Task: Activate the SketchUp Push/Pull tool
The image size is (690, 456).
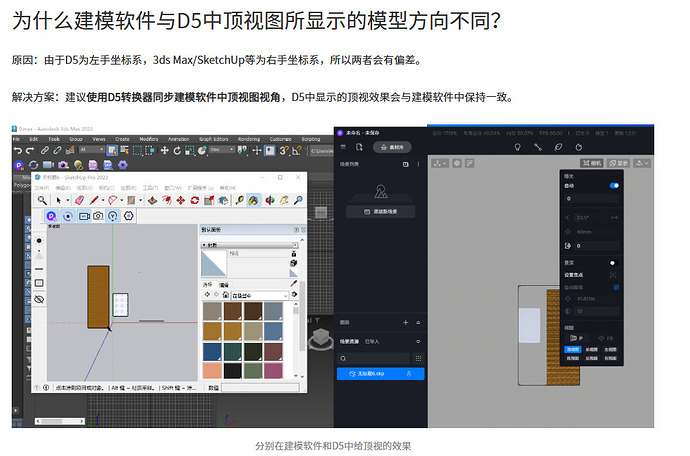Action: point(152,200)
